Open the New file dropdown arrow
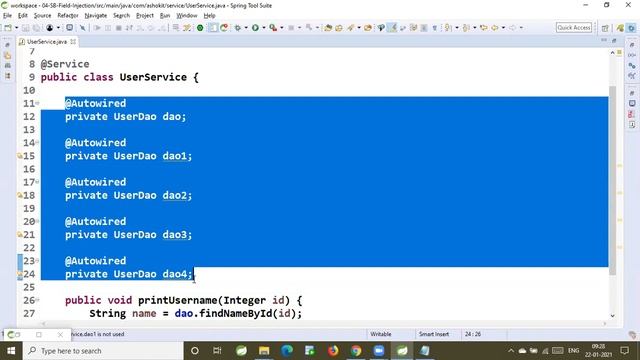The image size is (640, 360). (16, 28)
